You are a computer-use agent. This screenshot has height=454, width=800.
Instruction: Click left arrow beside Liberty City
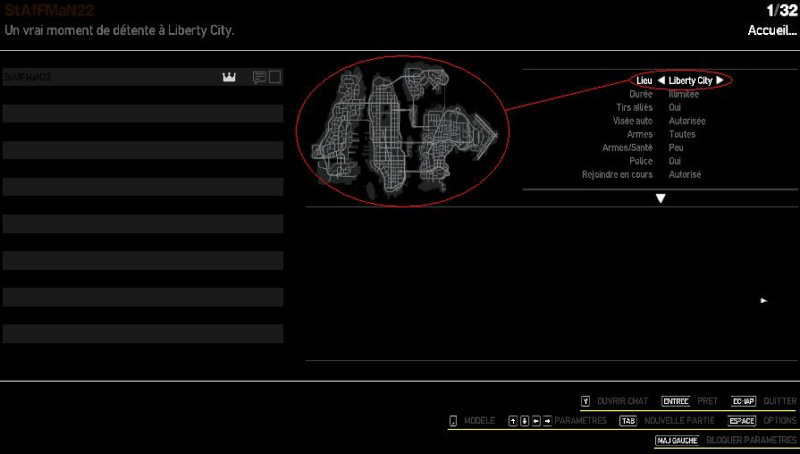click(x=661, y=80)
